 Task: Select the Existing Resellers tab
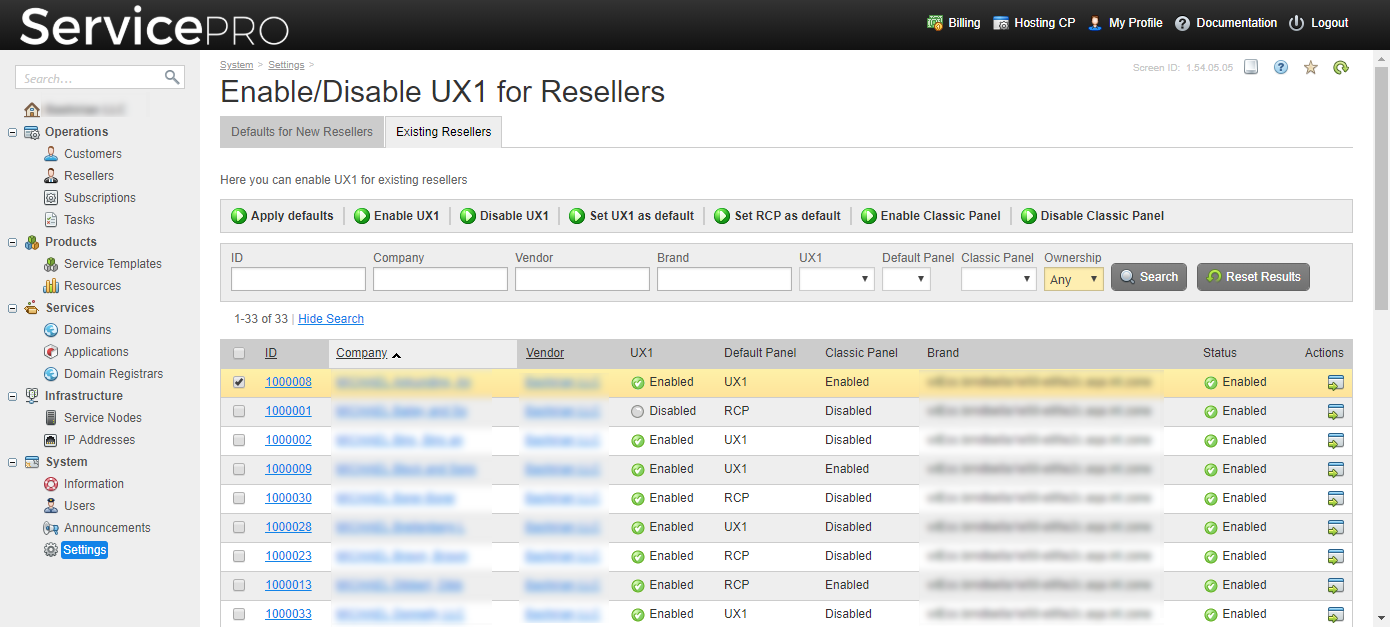click(444, 132)
